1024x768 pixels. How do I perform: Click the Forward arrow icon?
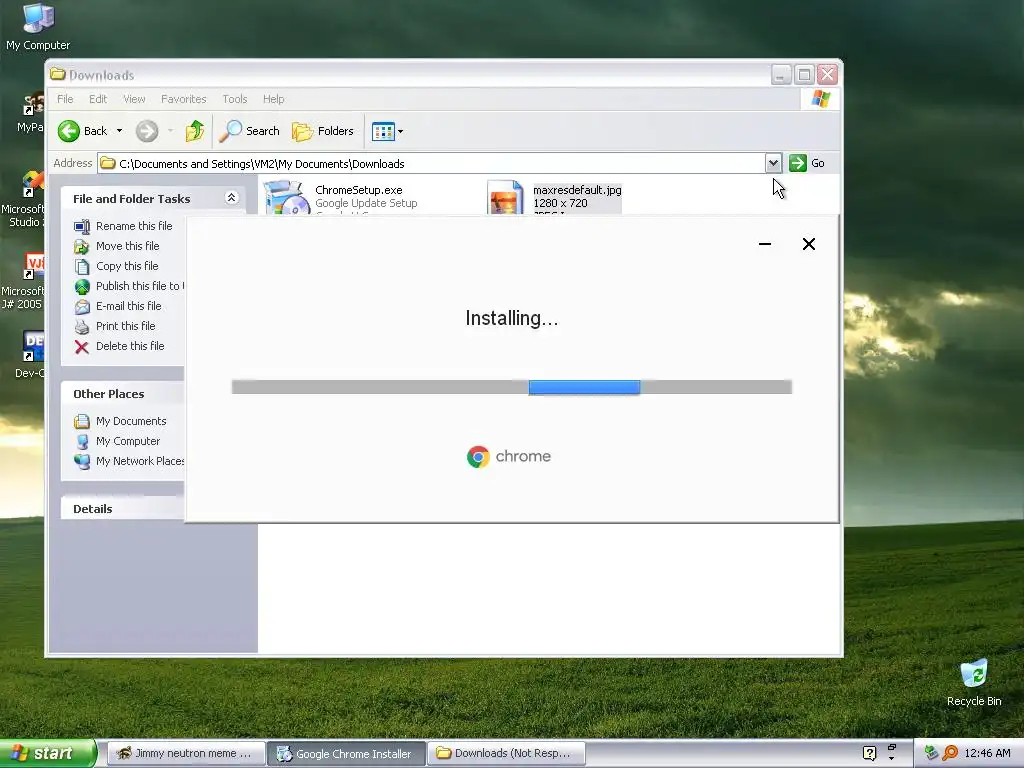click(147, 131)
